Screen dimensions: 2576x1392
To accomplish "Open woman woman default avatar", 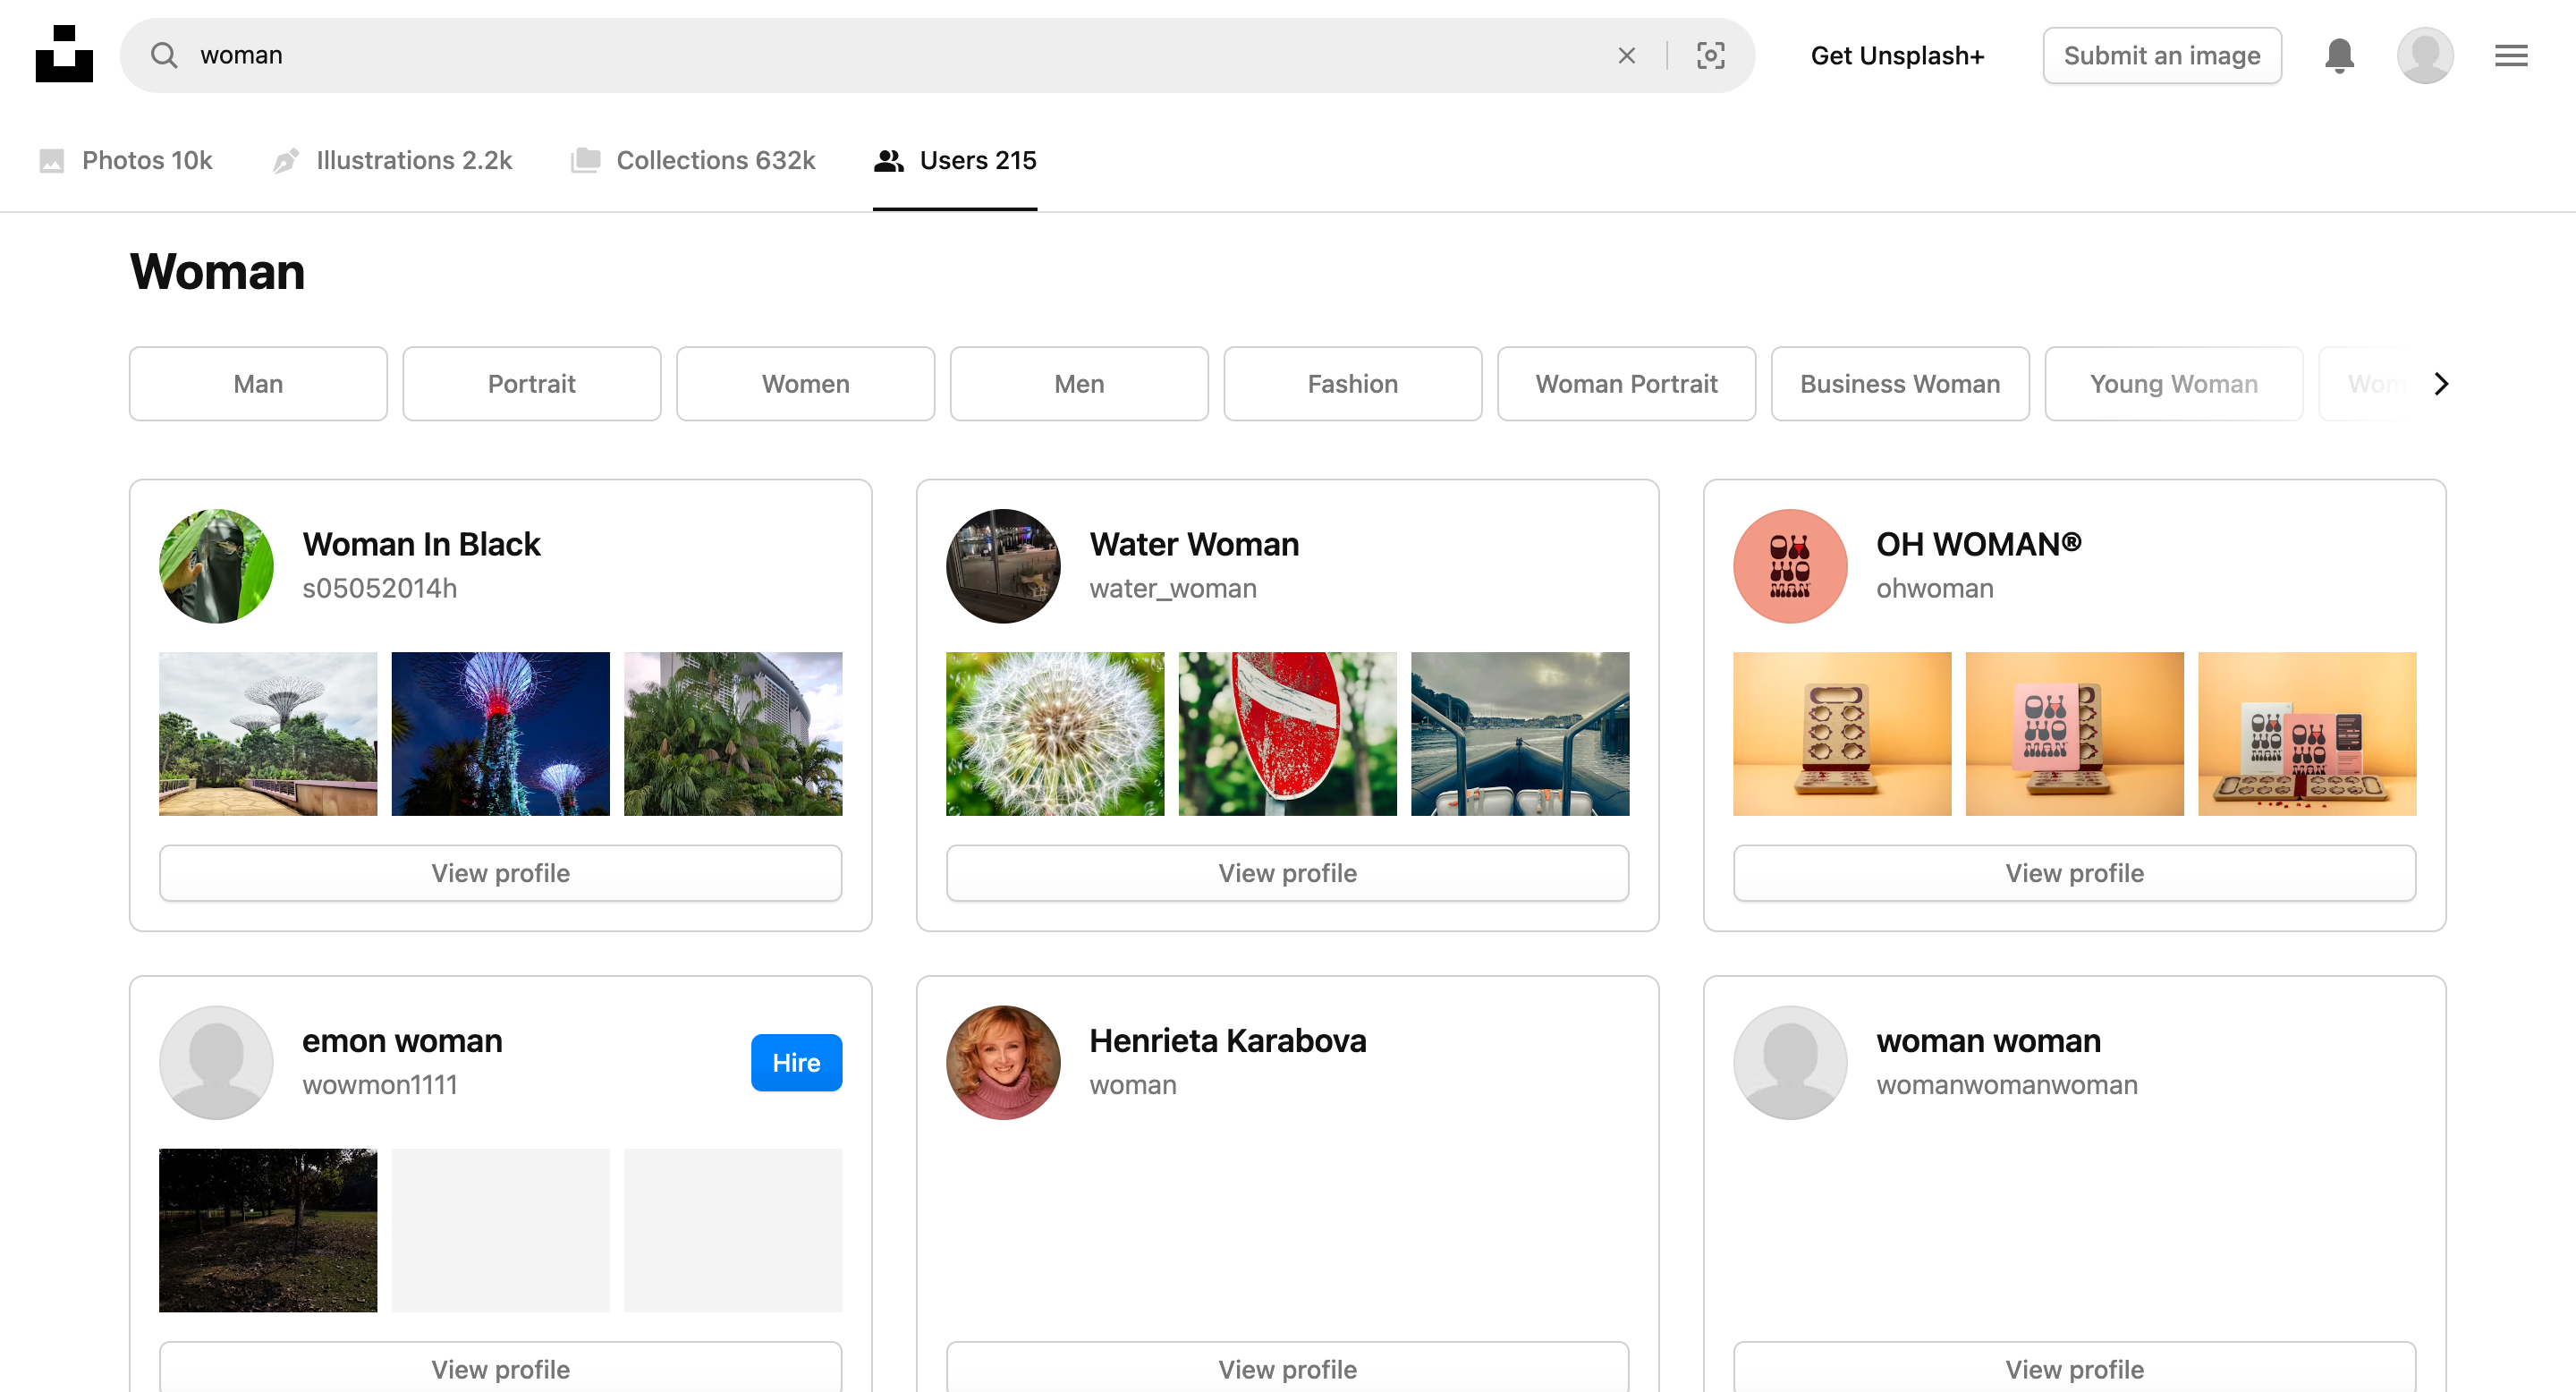I will click(1790, 1062).
